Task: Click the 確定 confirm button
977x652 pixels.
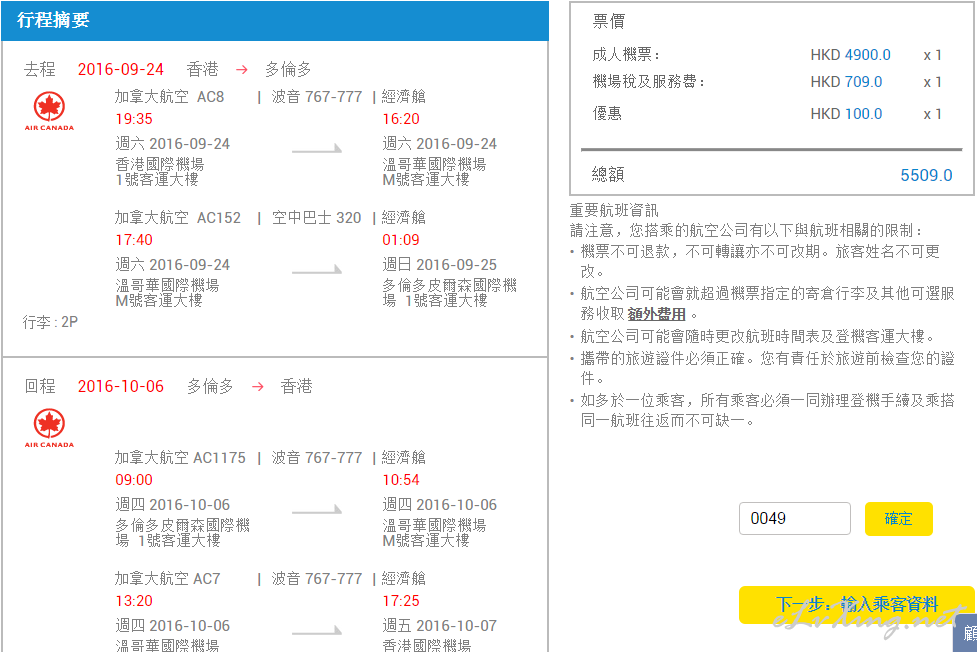Action: [898, 519]
